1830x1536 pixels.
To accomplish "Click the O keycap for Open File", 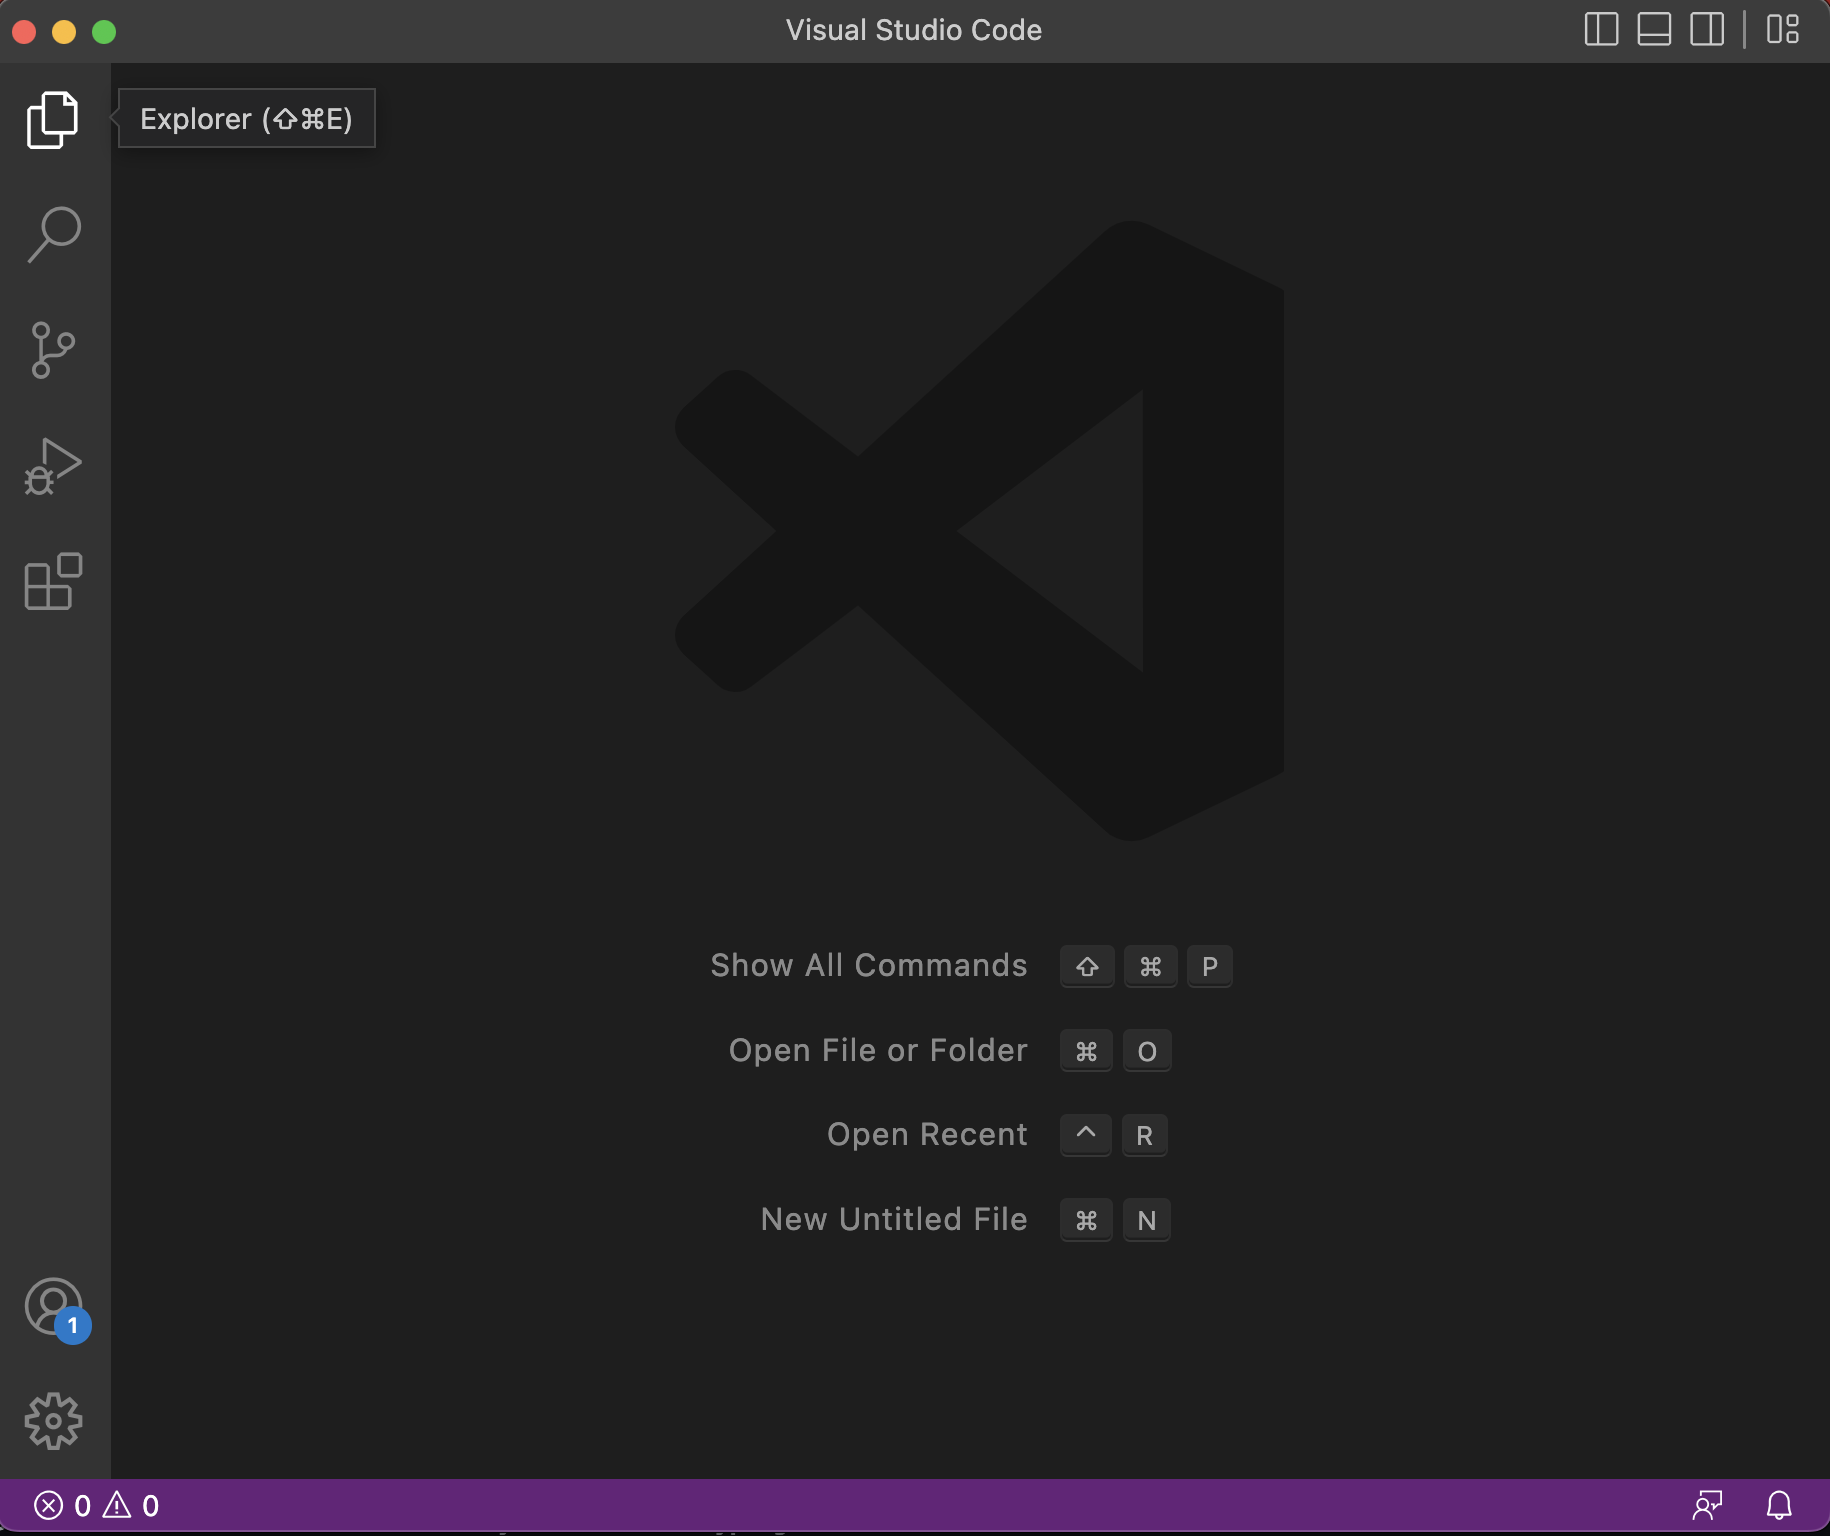I will coord(1147,1051).
